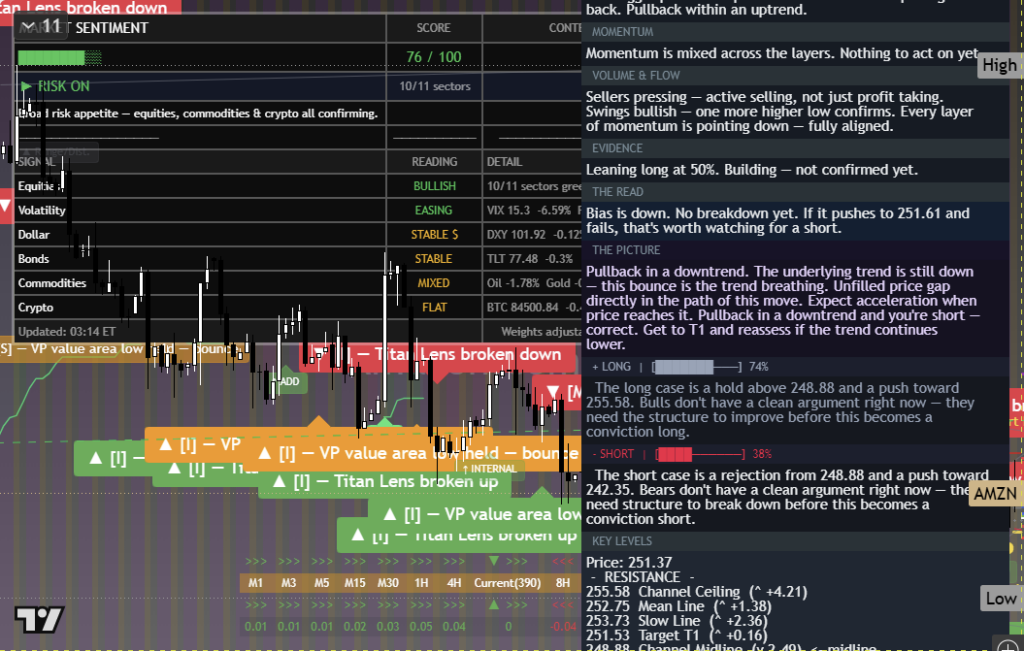Image resolution: width=1024 pixels, height=651 pixels.
Task: Click the Bonds signal row label
Action: click(x=33, y=259)
